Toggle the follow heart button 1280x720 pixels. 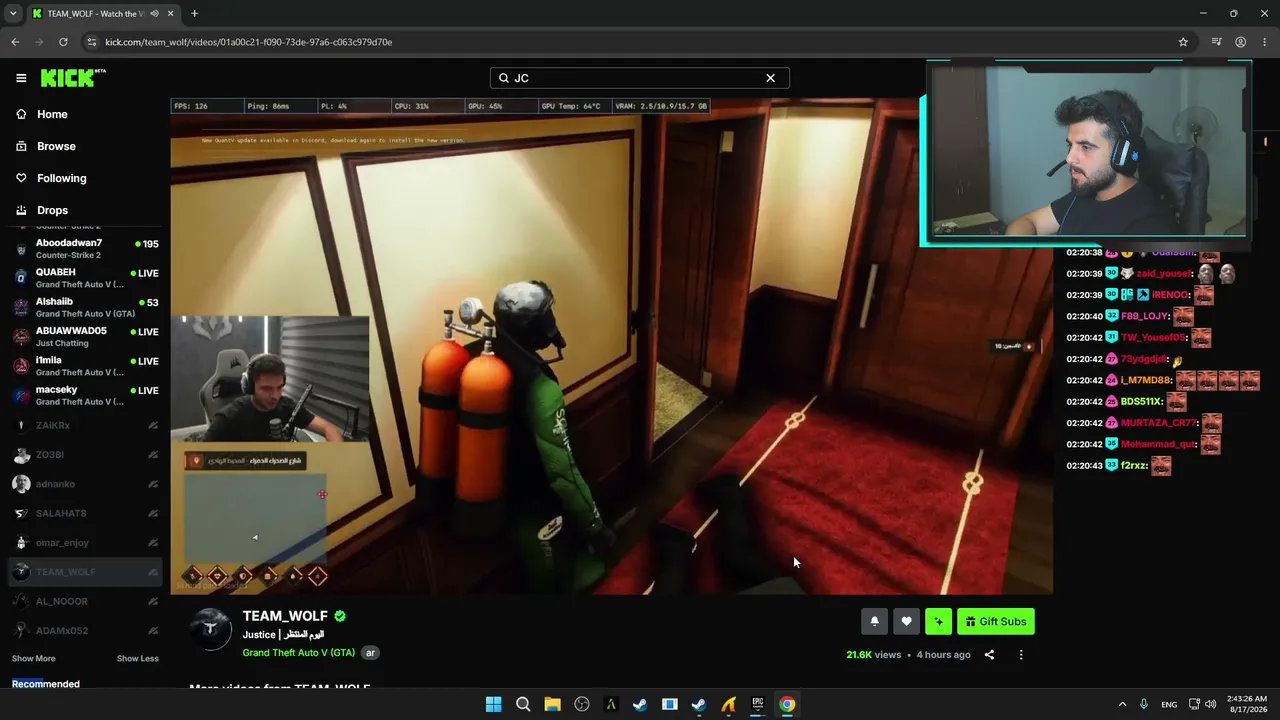[906, 621]
